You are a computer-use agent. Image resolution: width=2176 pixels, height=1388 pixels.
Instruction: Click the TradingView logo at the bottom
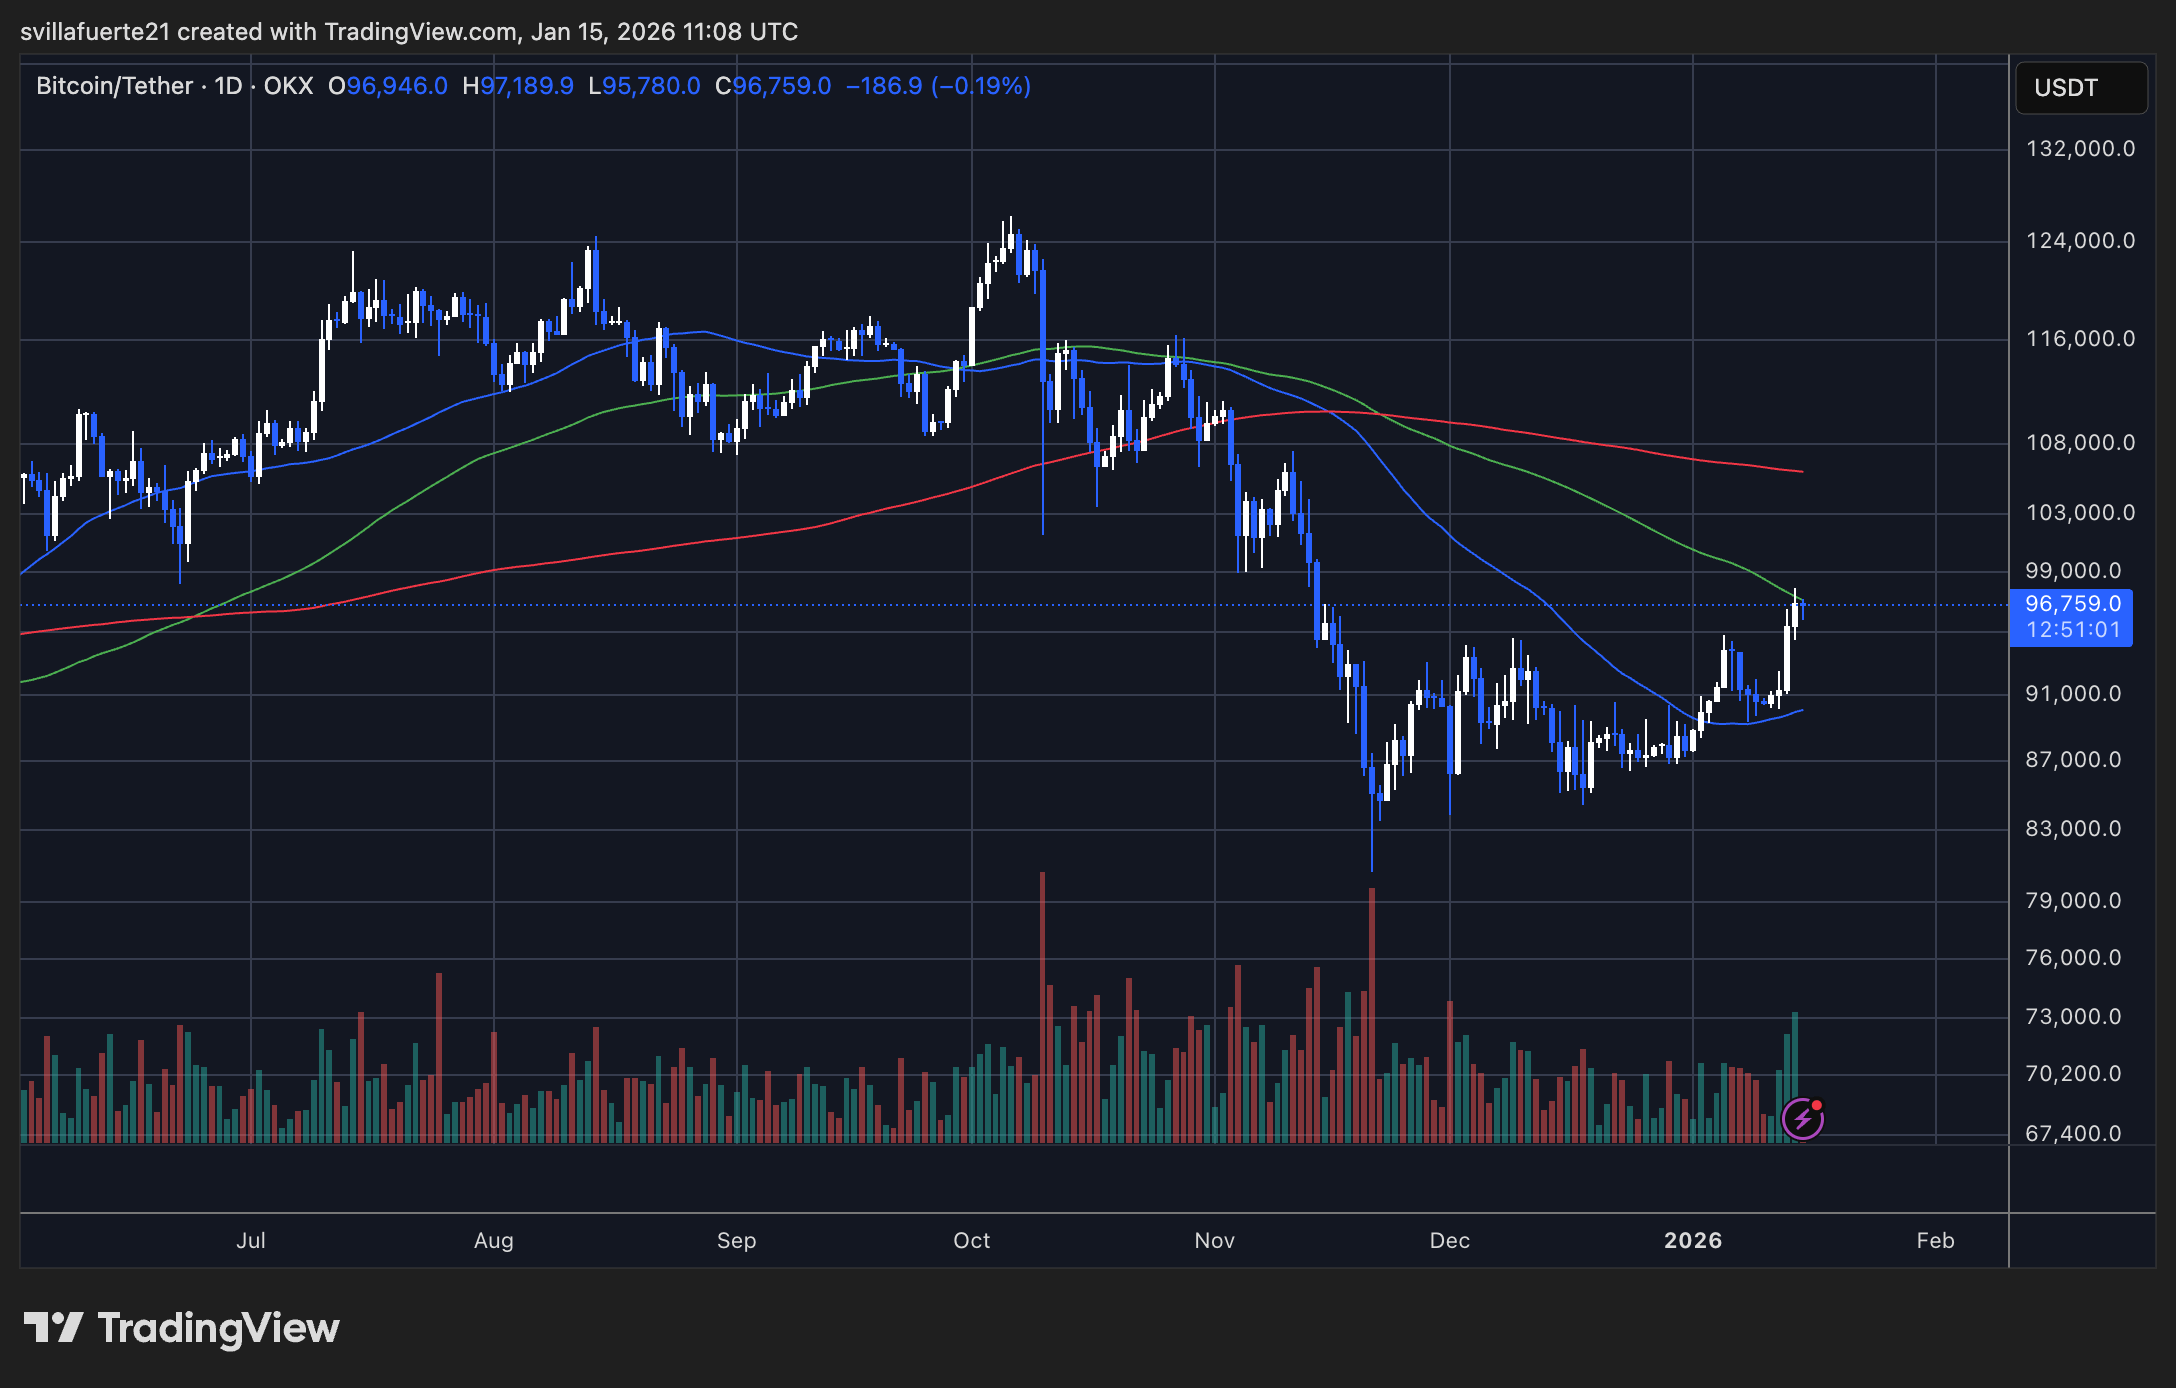(x=182, y=1328)
